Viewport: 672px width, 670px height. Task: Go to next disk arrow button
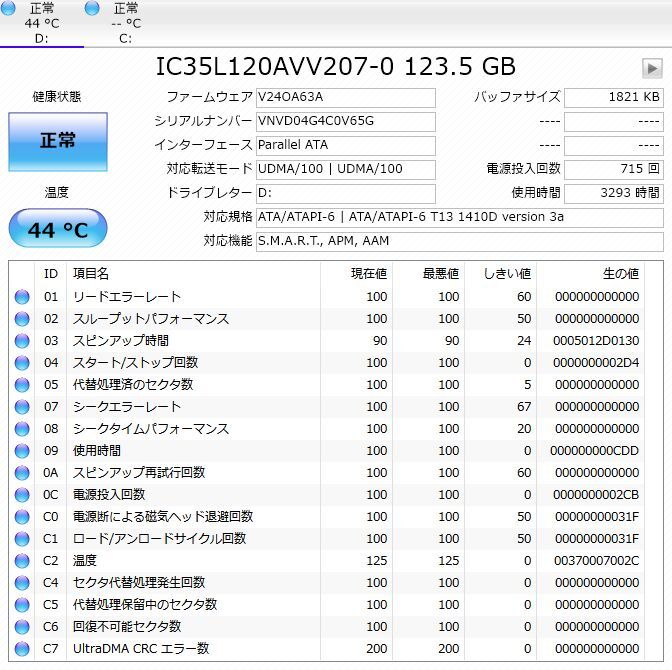652,68
